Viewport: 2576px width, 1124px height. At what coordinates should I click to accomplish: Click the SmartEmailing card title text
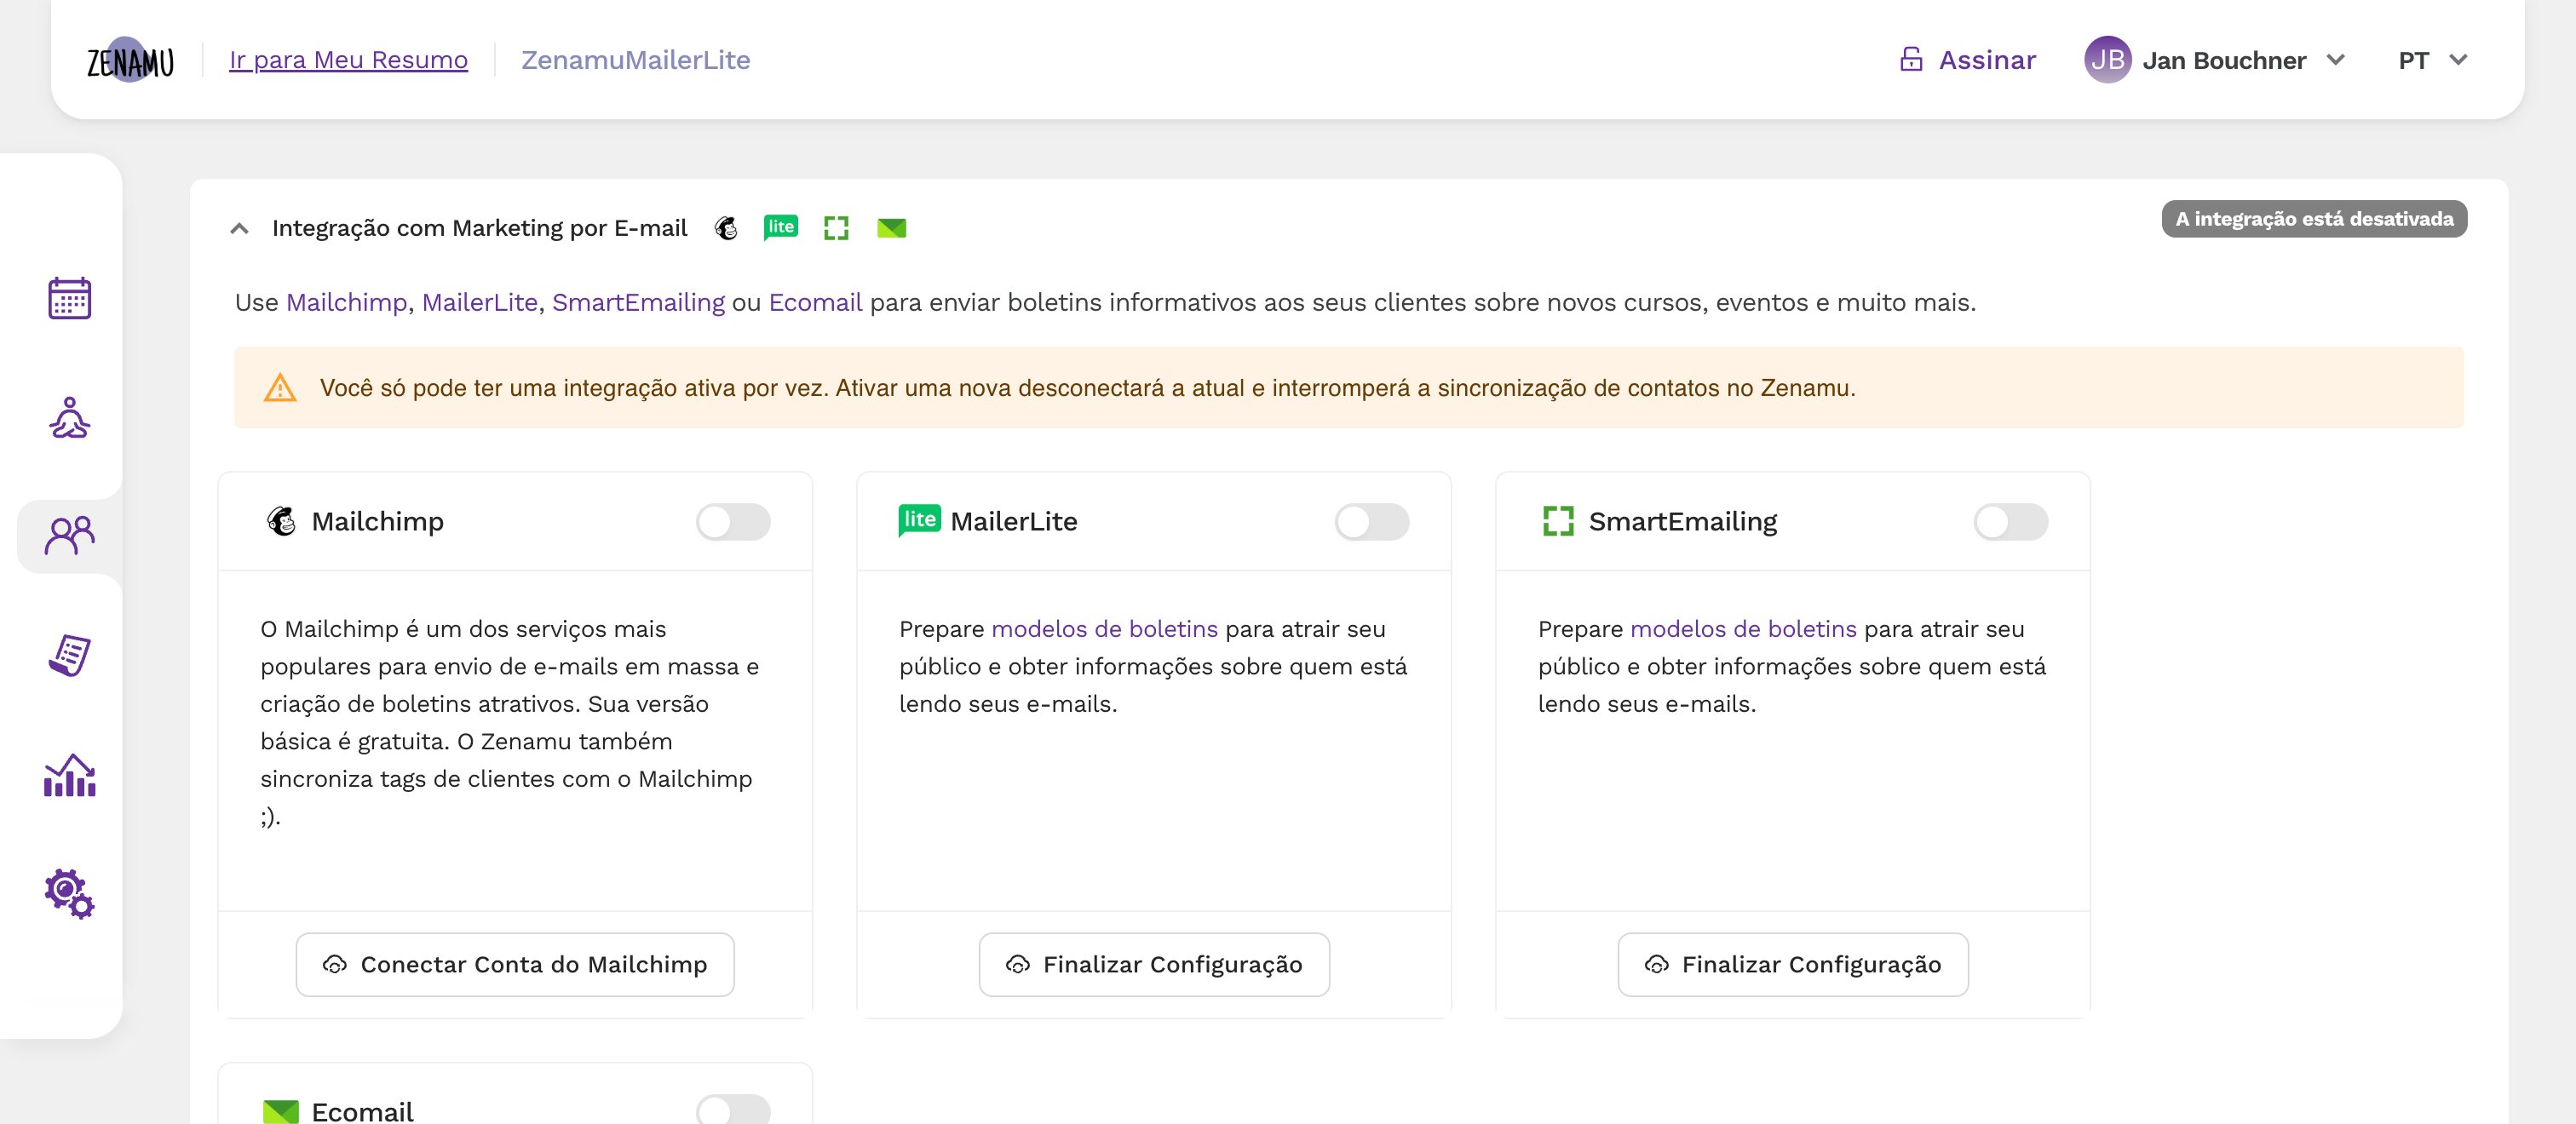point(1683,522)
